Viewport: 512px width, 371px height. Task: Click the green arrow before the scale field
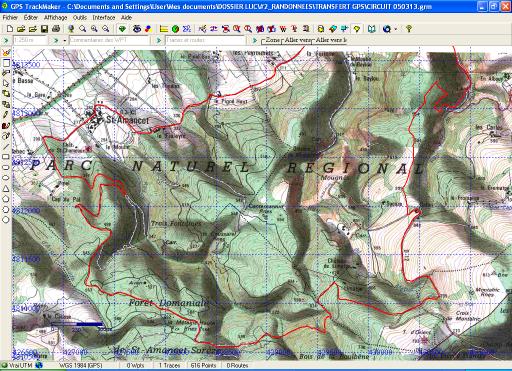pos(6,40)
